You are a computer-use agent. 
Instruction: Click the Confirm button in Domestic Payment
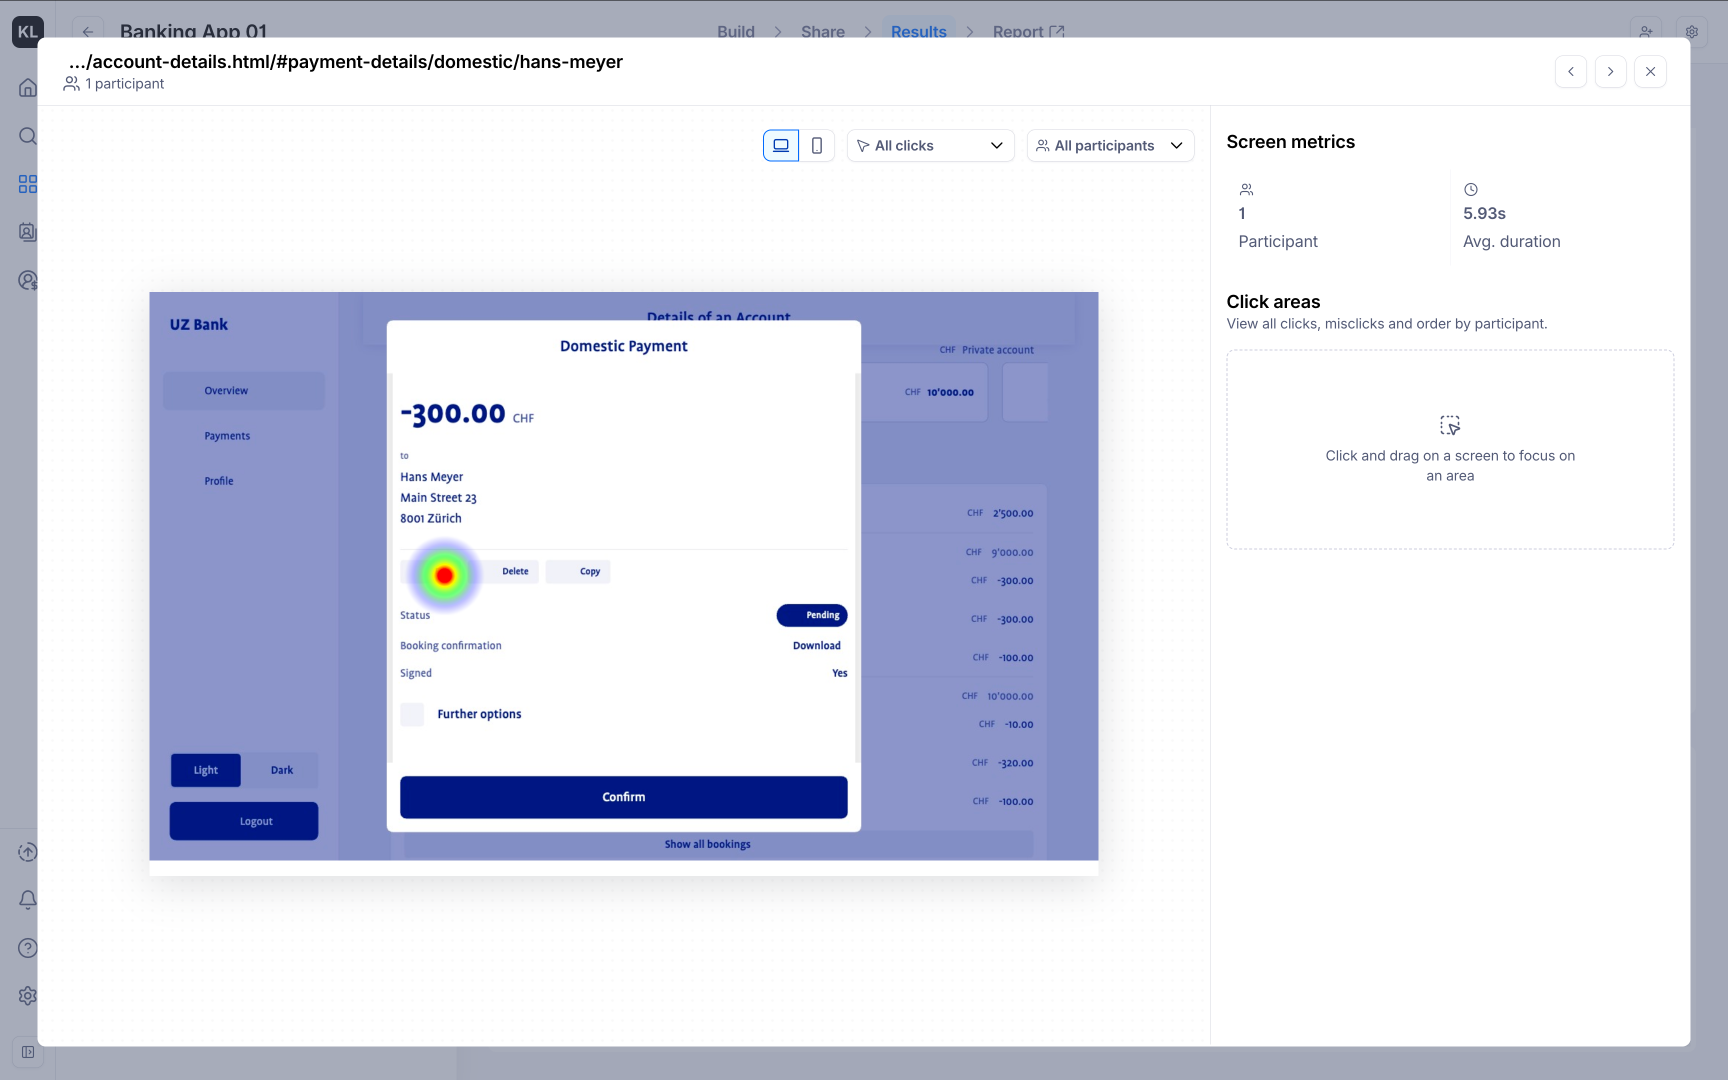tap(624, 797)
